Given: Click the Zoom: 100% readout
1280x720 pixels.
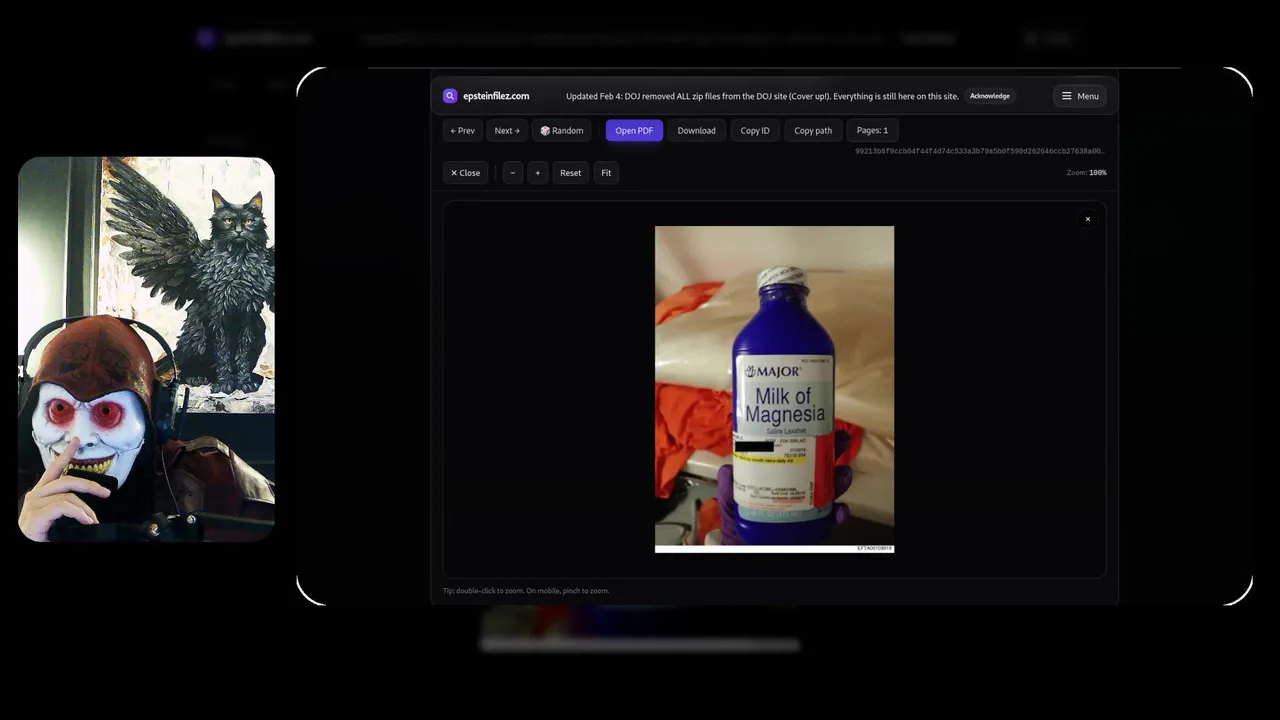Looking at the screenshot, I should pos(1086,173).
